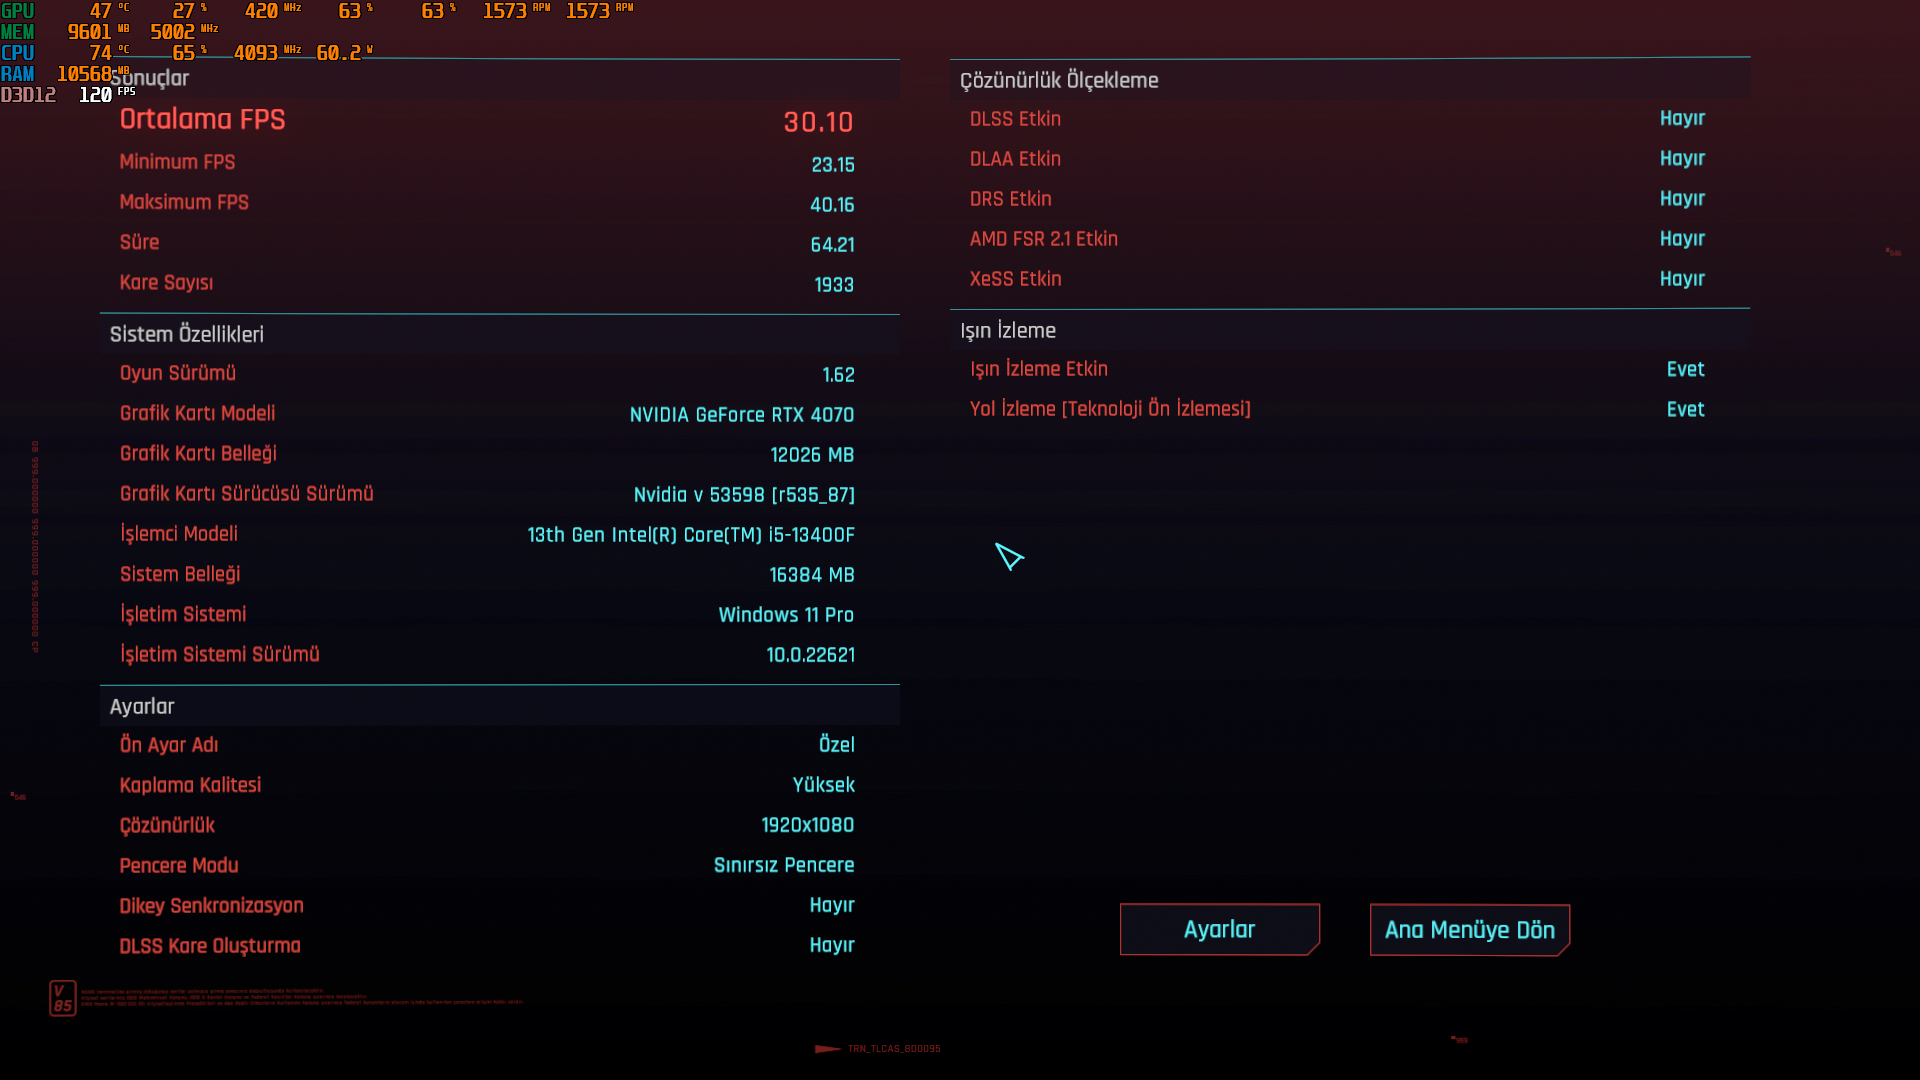Click the Grafik Kartı Modeli value
This screenshot has height=1080, width=1920.
[x=741, y=415]
